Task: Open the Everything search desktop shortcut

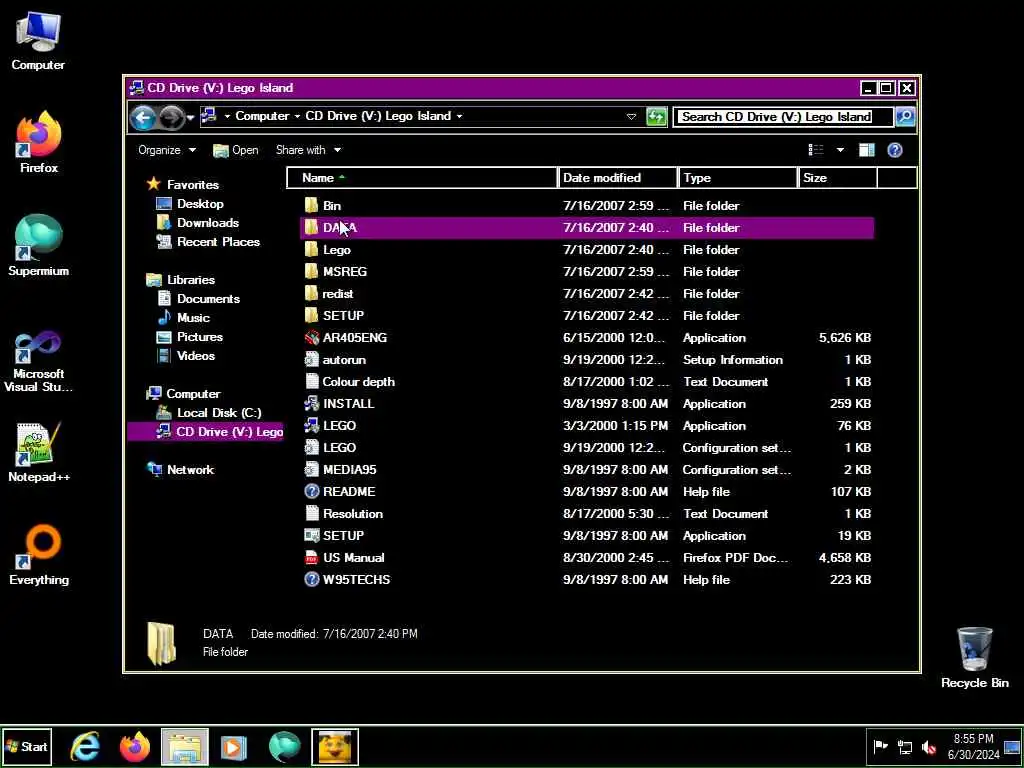Action: coord(39,554)
